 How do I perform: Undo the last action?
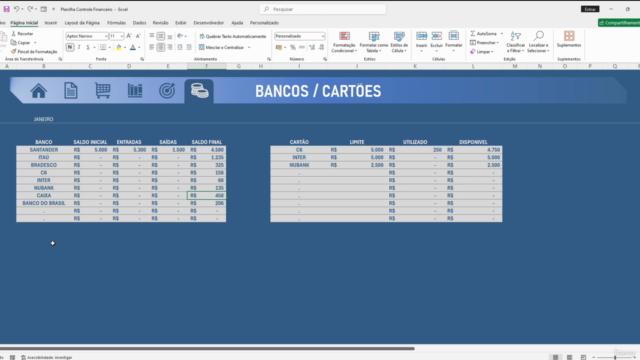point(16,9)
